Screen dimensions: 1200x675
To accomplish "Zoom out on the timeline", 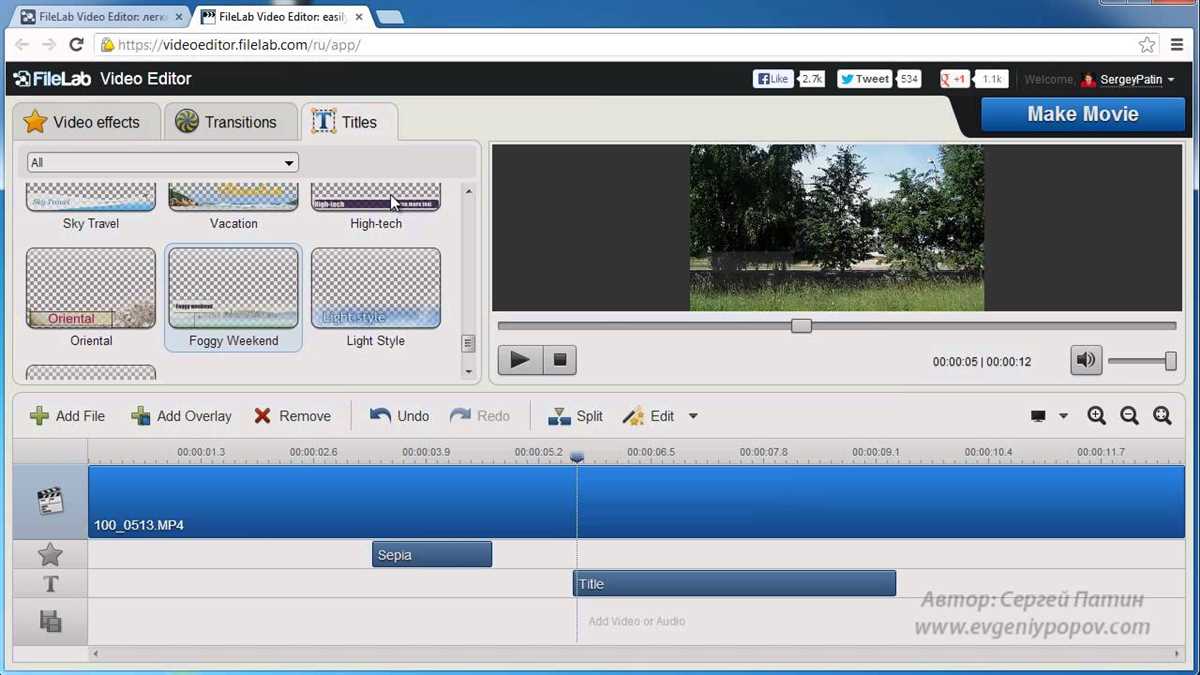I will click(x=1129, y=416).
